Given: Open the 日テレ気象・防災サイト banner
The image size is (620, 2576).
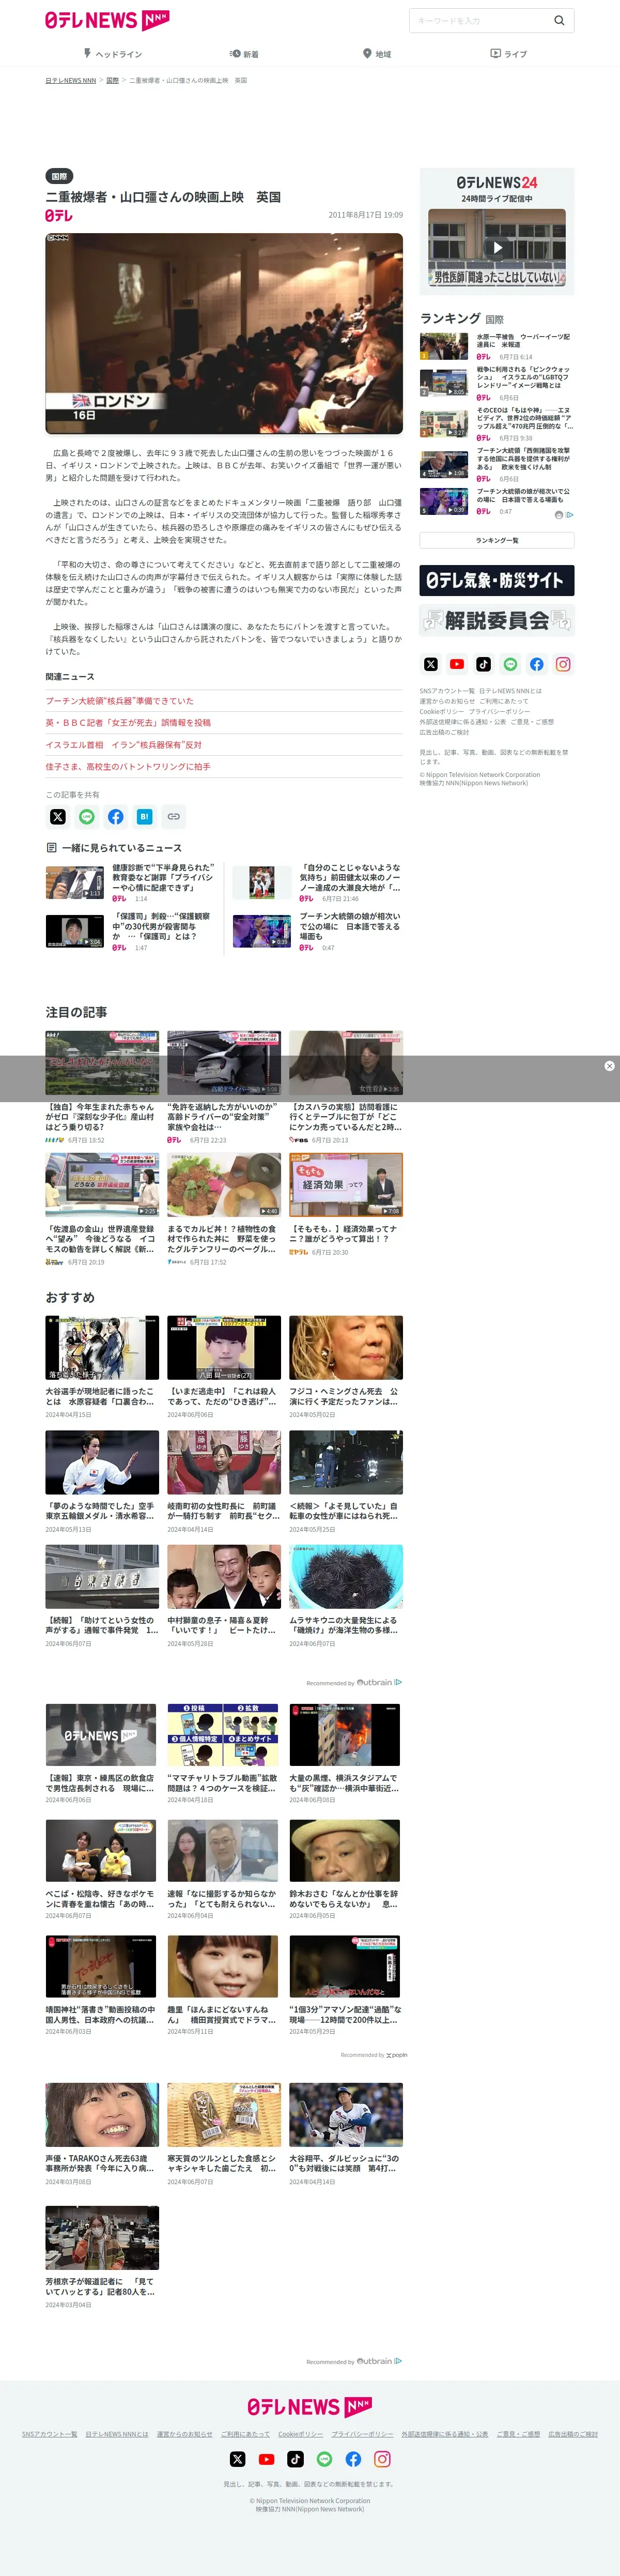Looking at the screenshot, I should 497,580.
